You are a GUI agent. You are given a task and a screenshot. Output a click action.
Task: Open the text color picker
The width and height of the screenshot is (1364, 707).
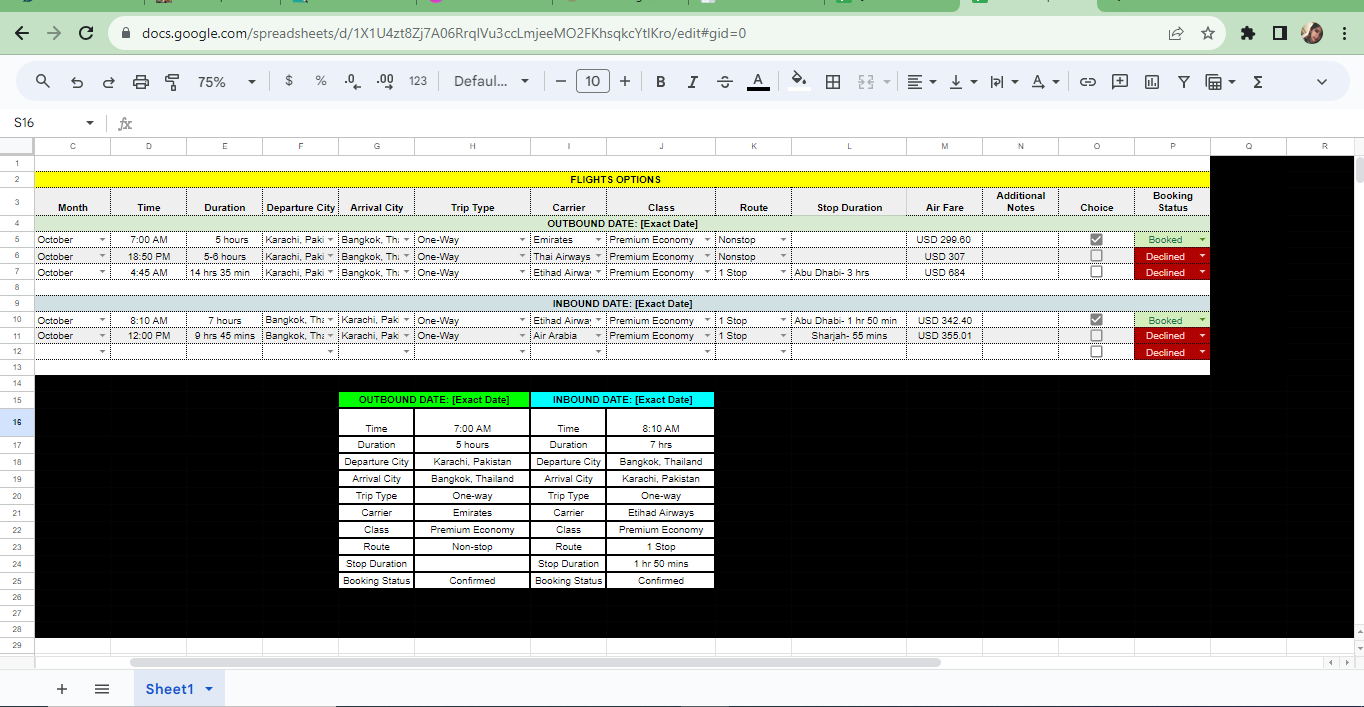click(x=758, y=82)
